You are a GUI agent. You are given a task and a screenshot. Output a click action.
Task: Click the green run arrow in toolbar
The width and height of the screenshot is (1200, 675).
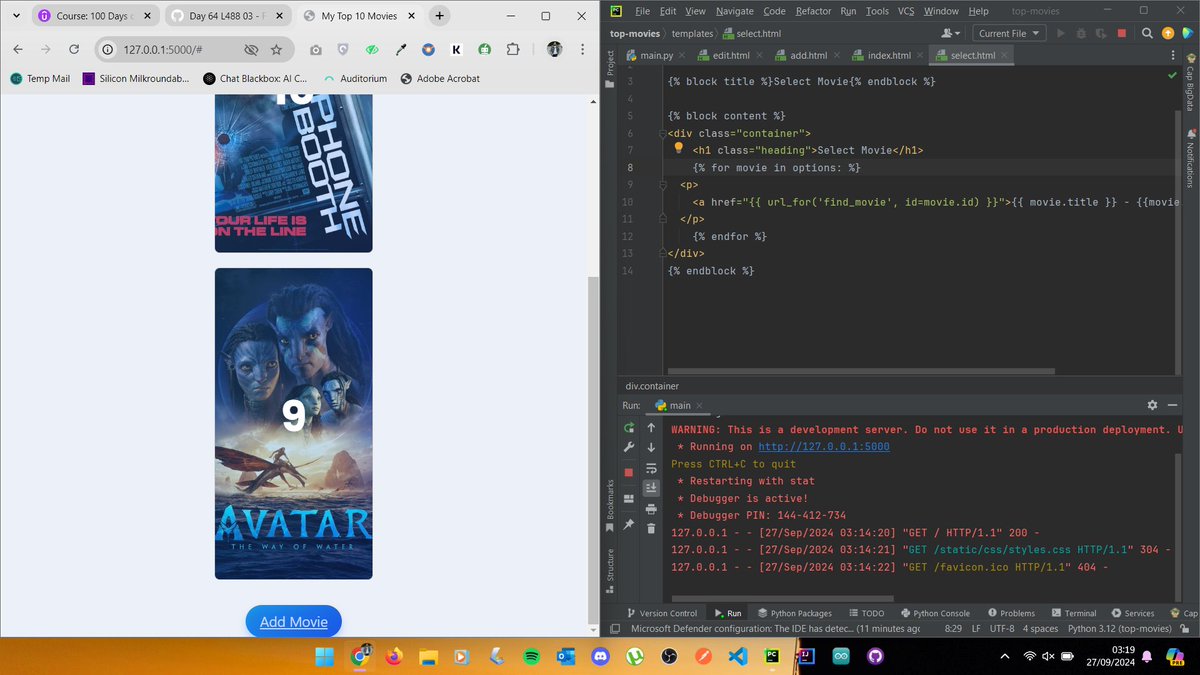tap(1061, 33)
